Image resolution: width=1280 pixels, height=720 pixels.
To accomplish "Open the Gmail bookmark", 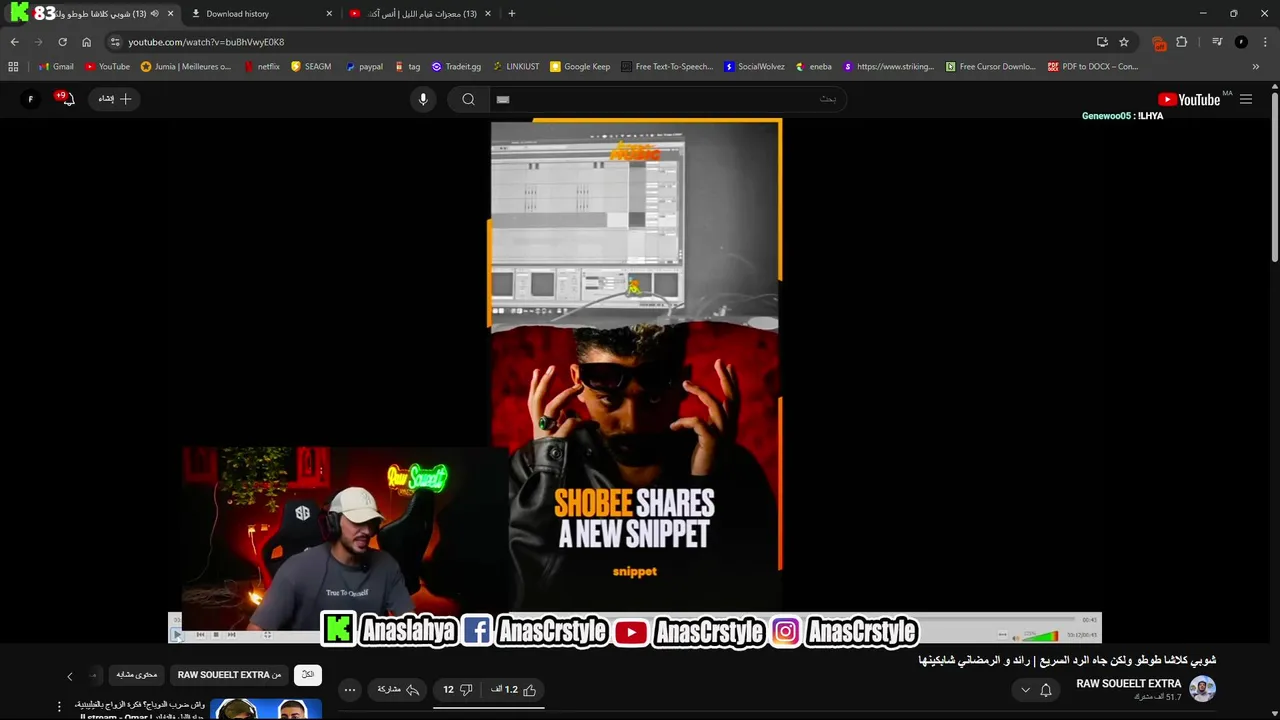I will click(55, 67).
